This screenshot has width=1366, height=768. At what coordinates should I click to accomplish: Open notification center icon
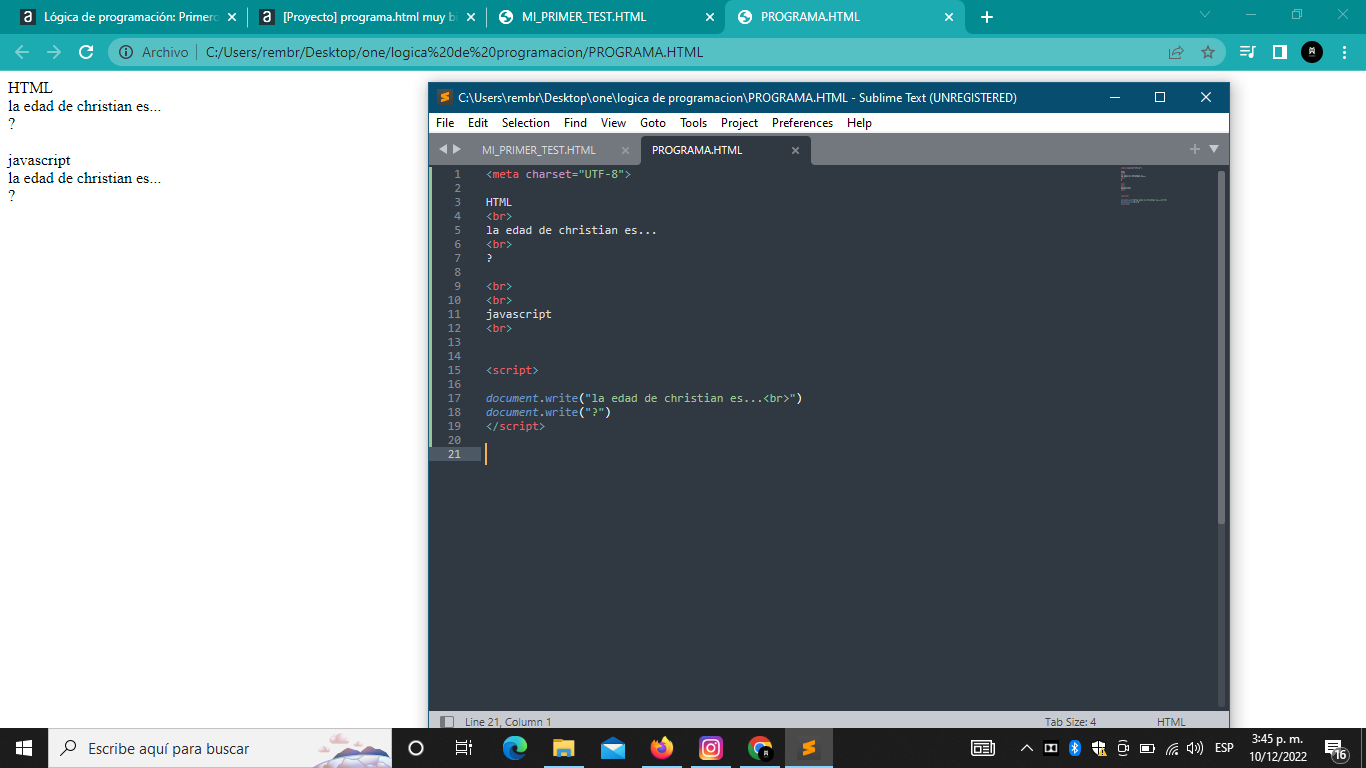[1335, 748]
